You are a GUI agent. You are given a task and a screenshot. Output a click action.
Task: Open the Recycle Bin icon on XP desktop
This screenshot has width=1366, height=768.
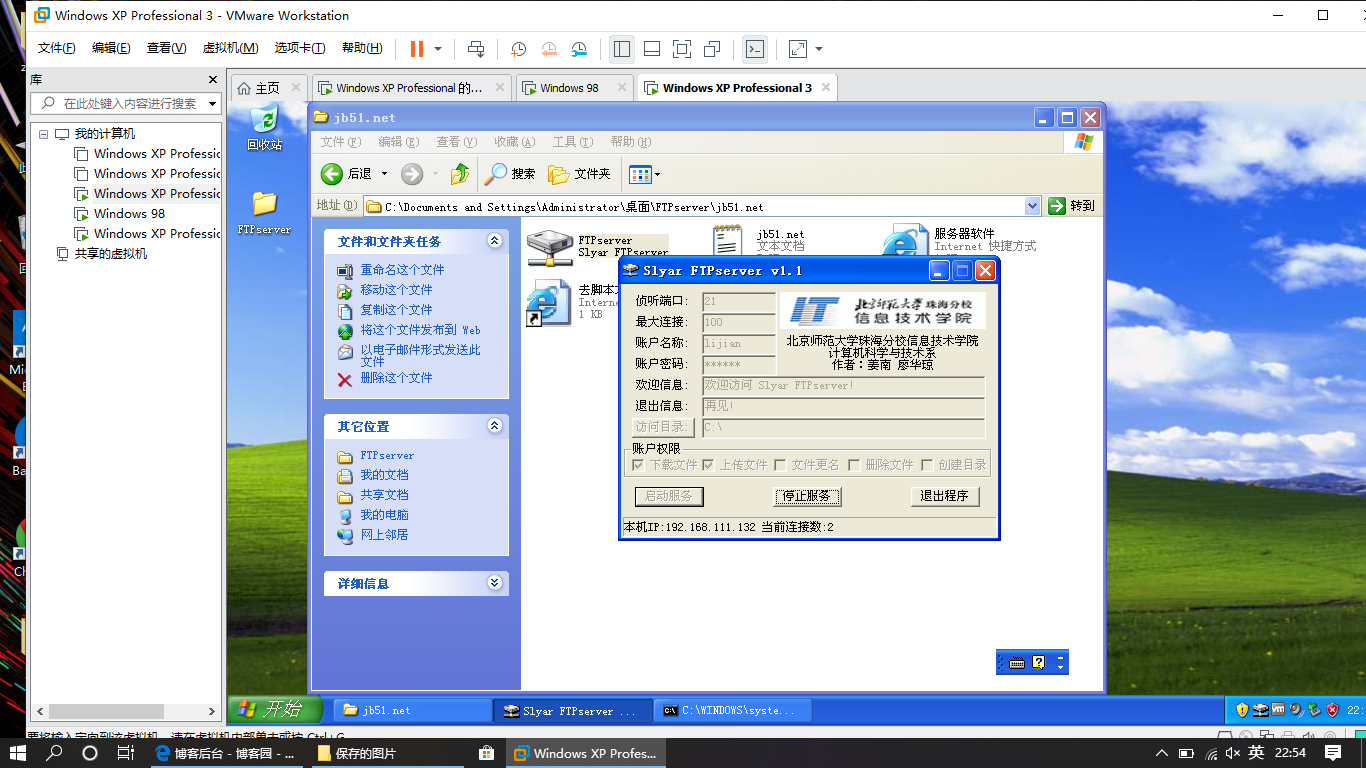coord(265,121)
